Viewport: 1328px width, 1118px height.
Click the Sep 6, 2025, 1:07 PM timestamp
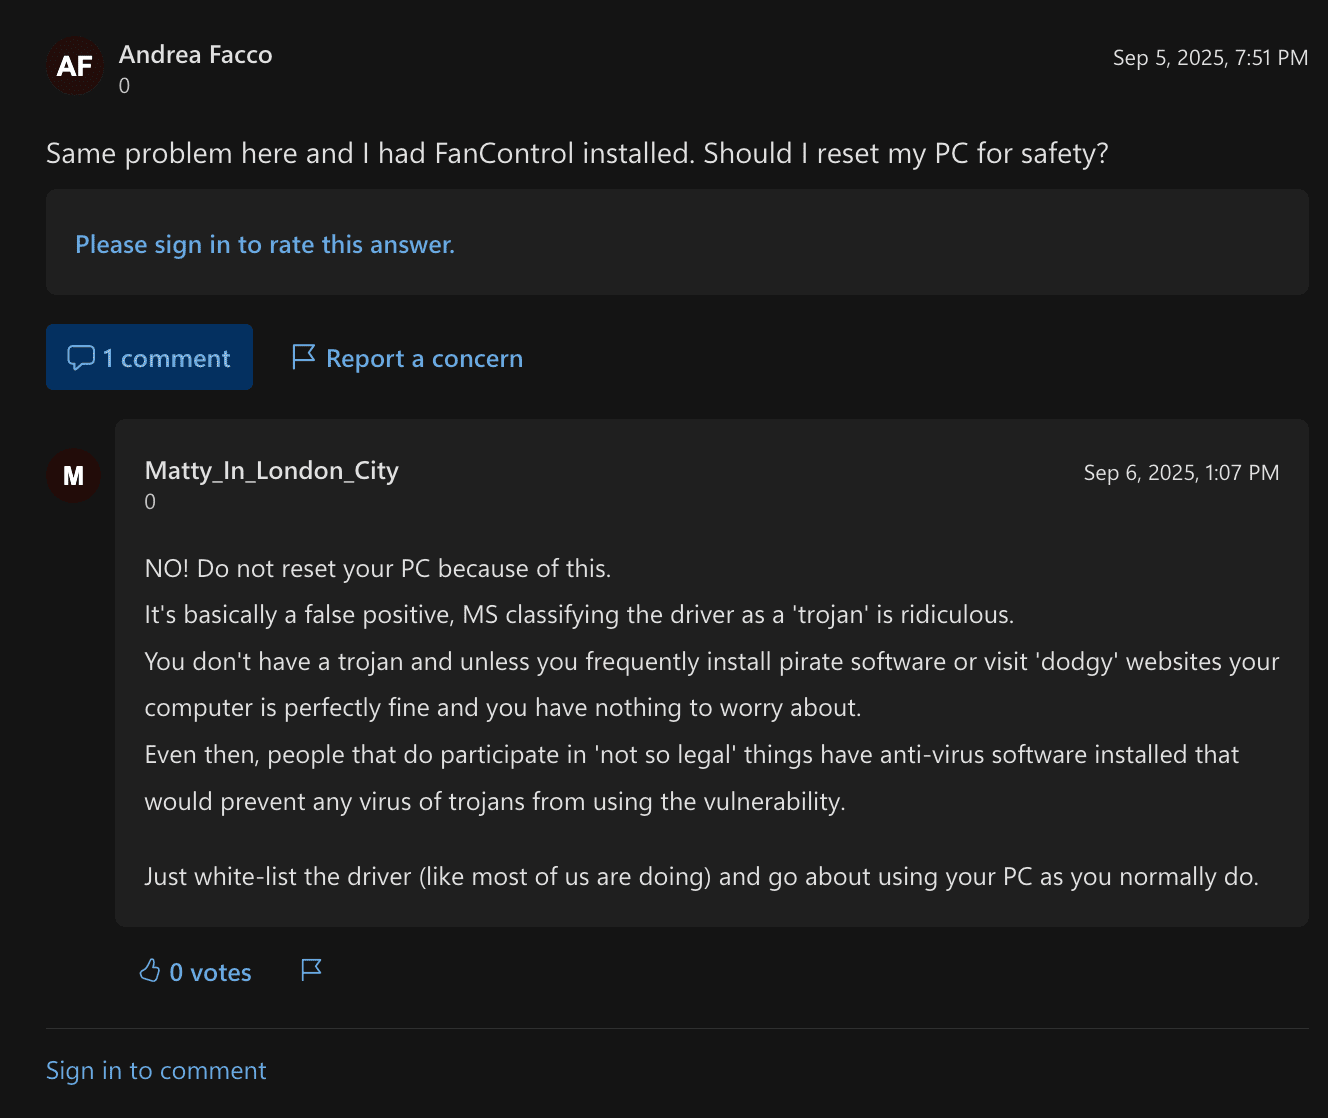tap(1181, 473)
